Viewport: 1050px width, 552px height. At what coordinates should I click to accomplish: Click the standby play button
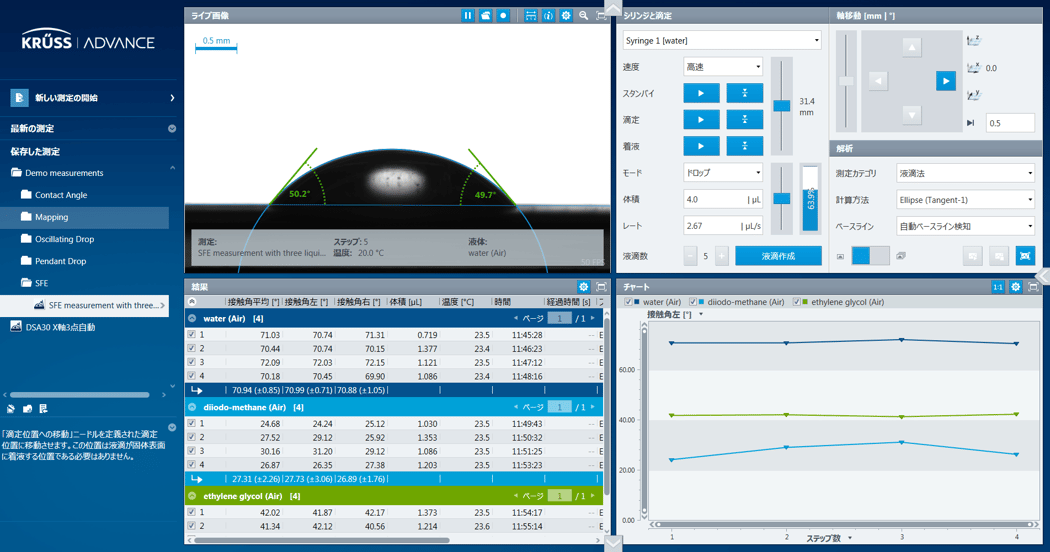(x=701, y=93)
